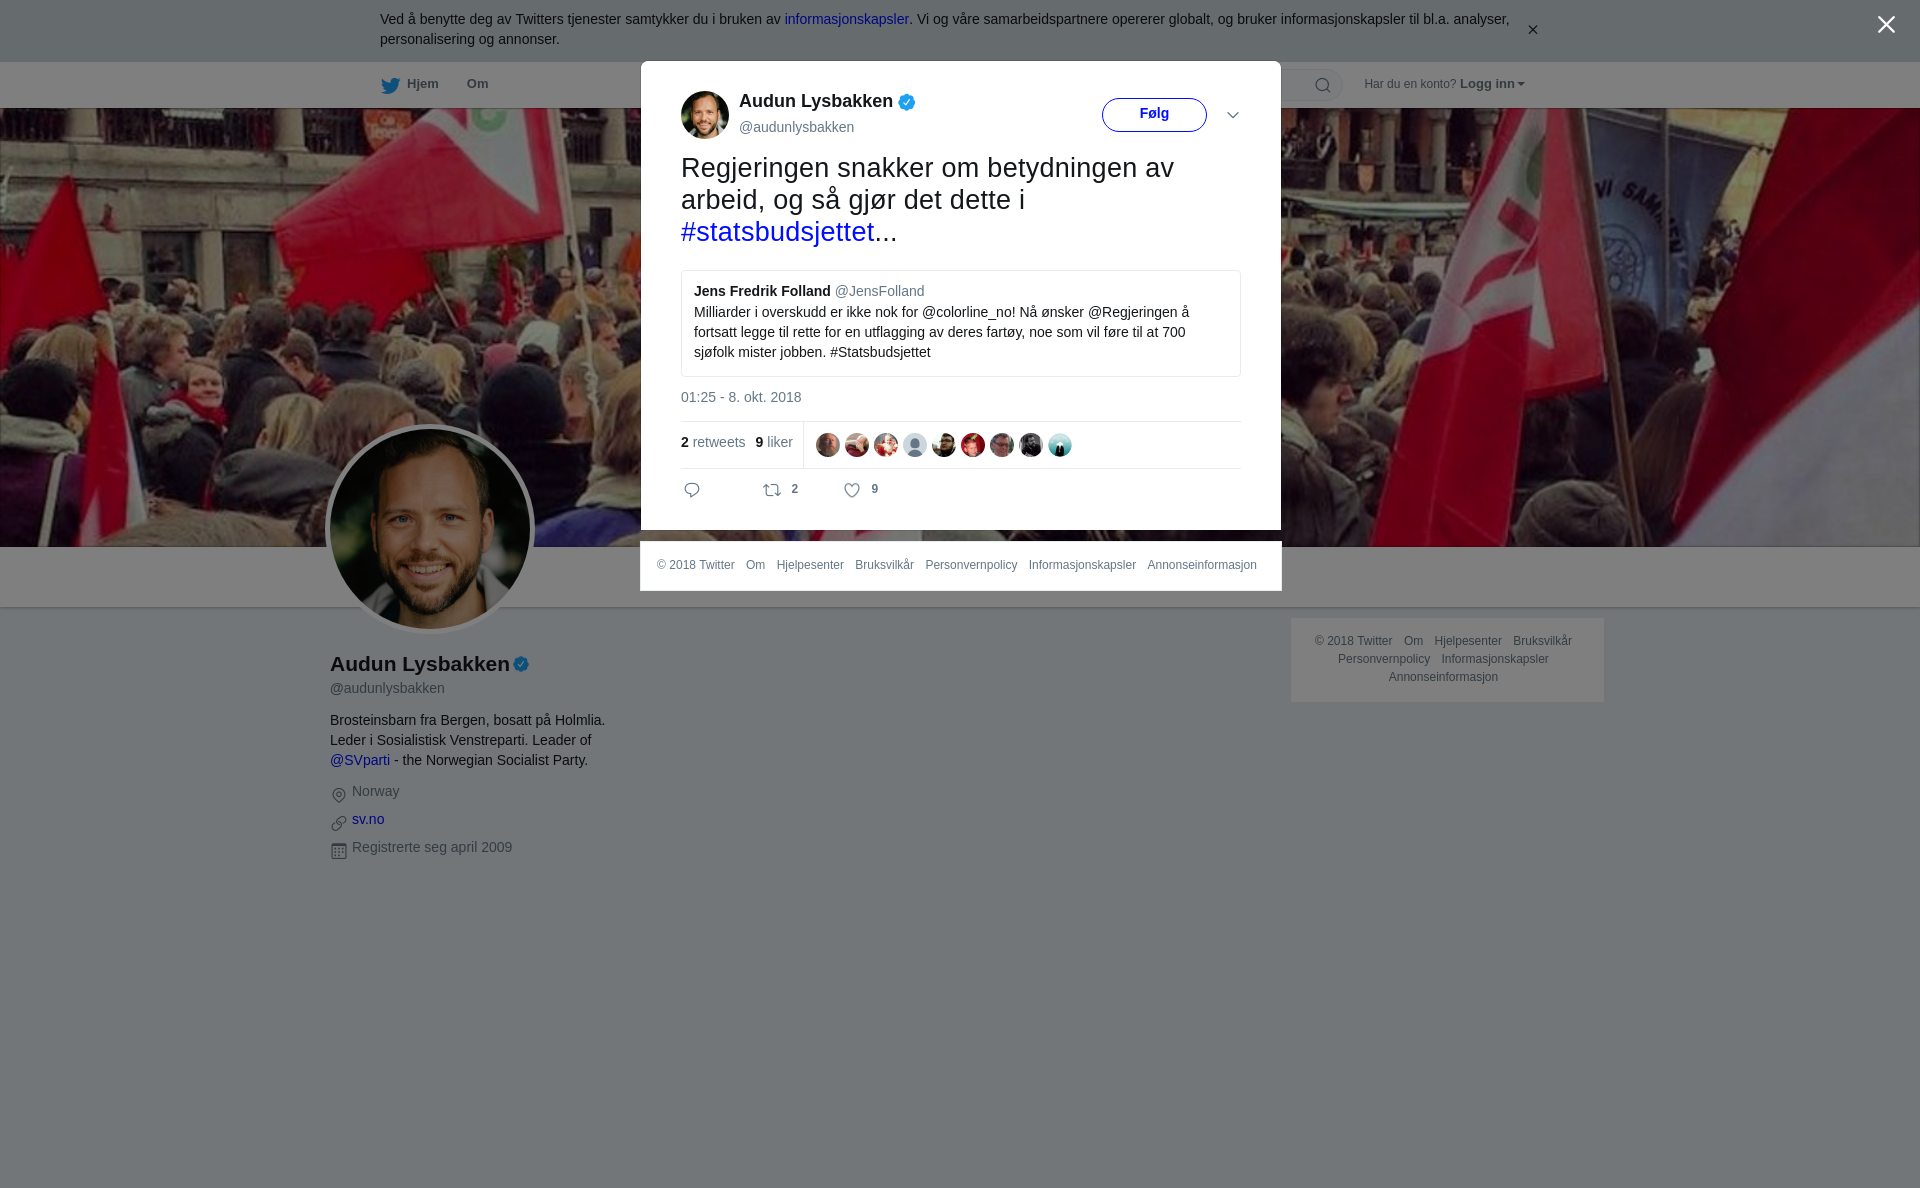Open the Logg inn dropdown
Image resolution: width=1920 pixels, height=1188 pixels.
[x=1492, y=84]
